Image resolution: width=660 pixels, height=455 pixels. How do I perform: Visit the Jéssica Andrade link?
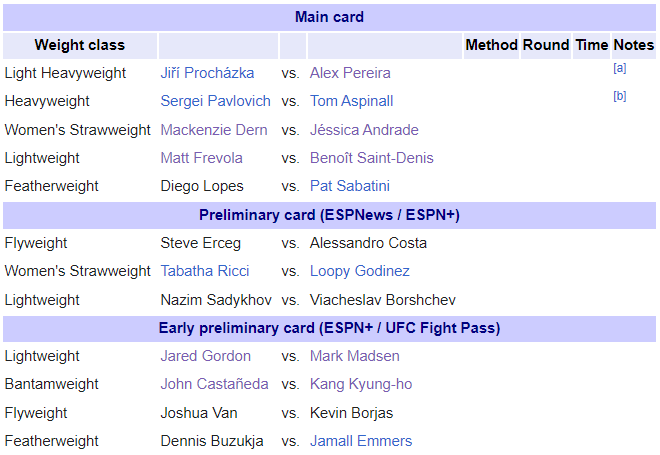[364, 130]
